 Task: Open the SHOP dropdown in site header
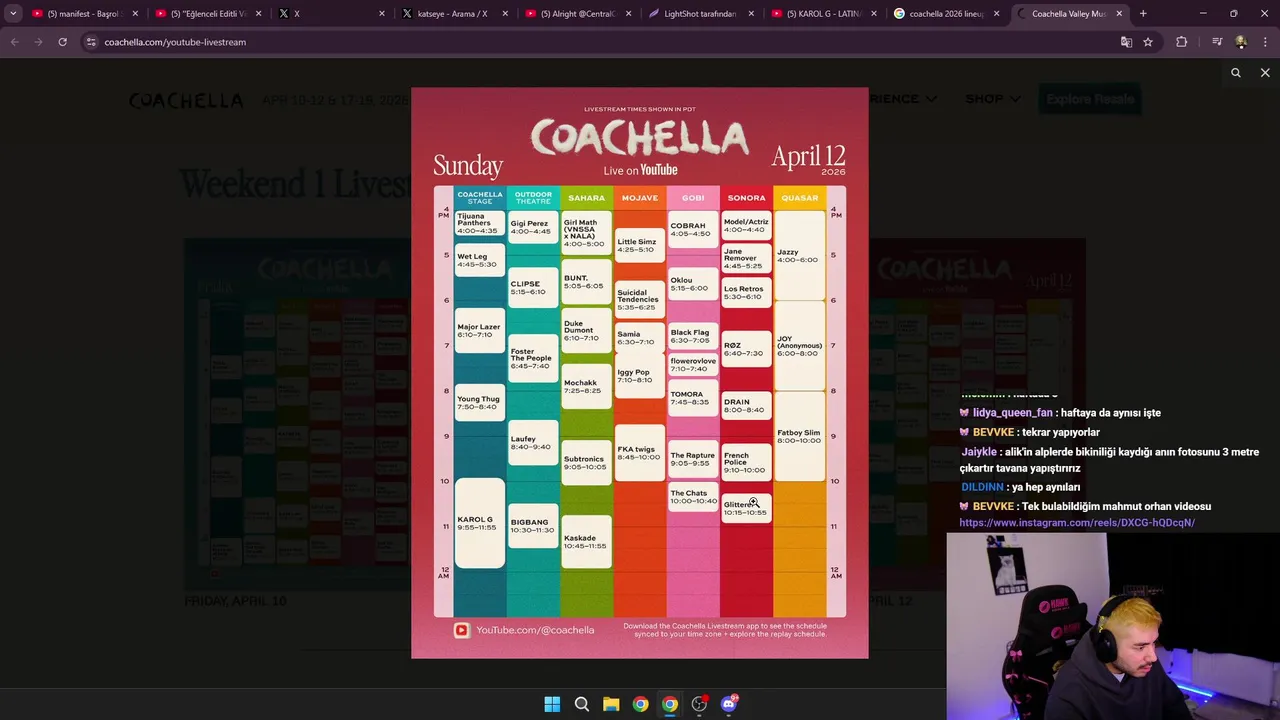point(993,99)
